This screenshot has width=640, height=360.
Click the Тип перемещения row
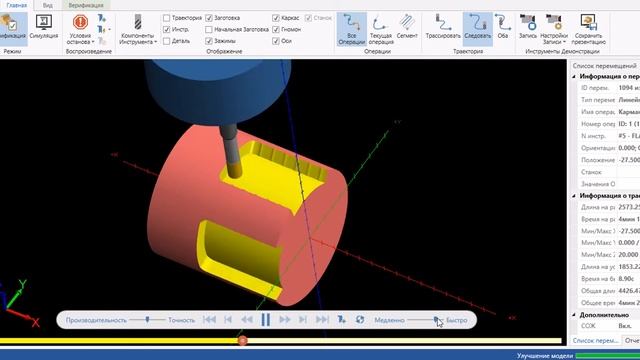[x=609, y=100]
